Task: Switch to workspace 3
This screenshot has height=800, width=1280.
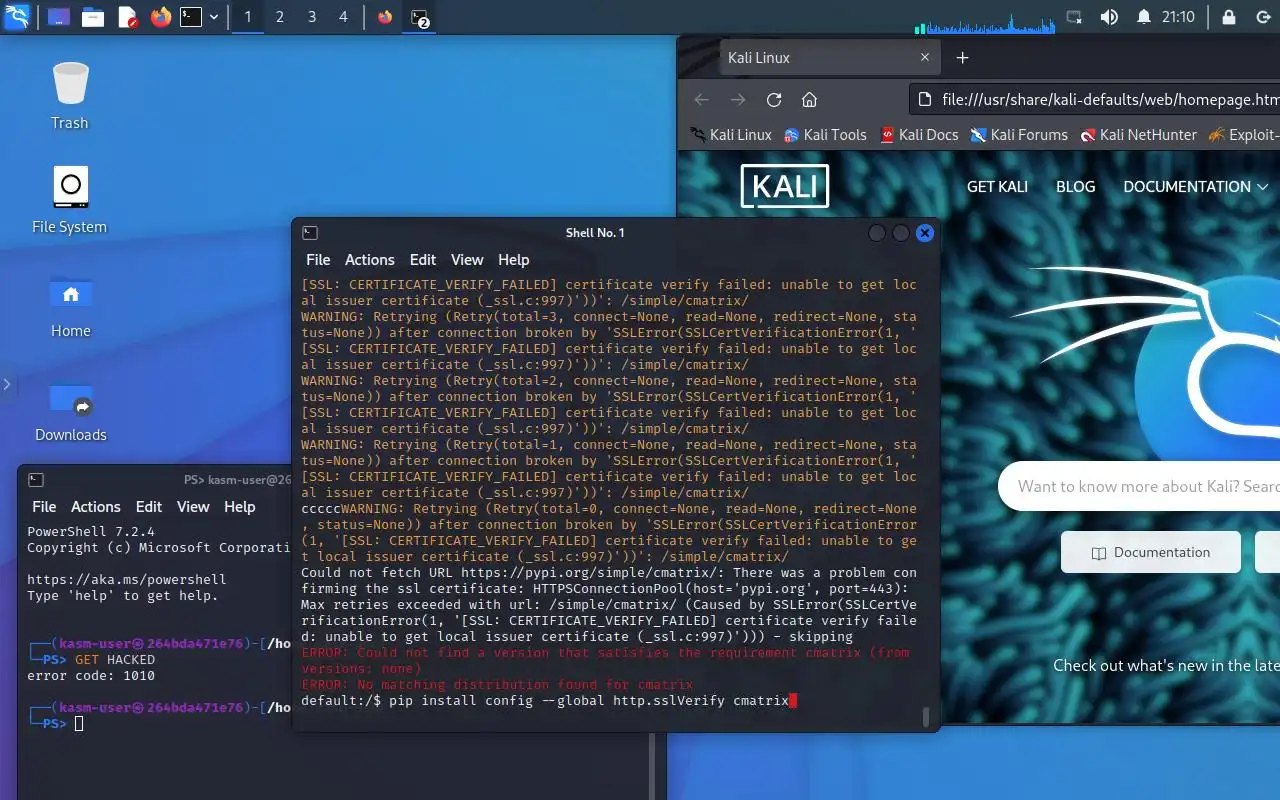Action: click(312, 17)
